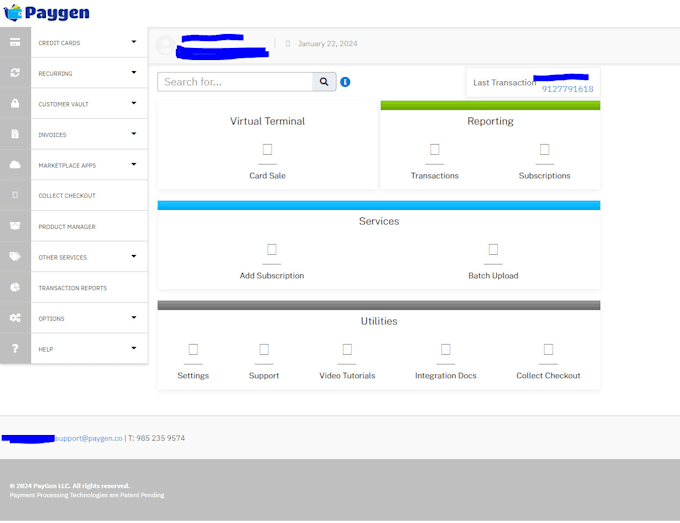Click the January 22, 2024 date text
This screenshot has width=680, height=523.
coord(327,44)
